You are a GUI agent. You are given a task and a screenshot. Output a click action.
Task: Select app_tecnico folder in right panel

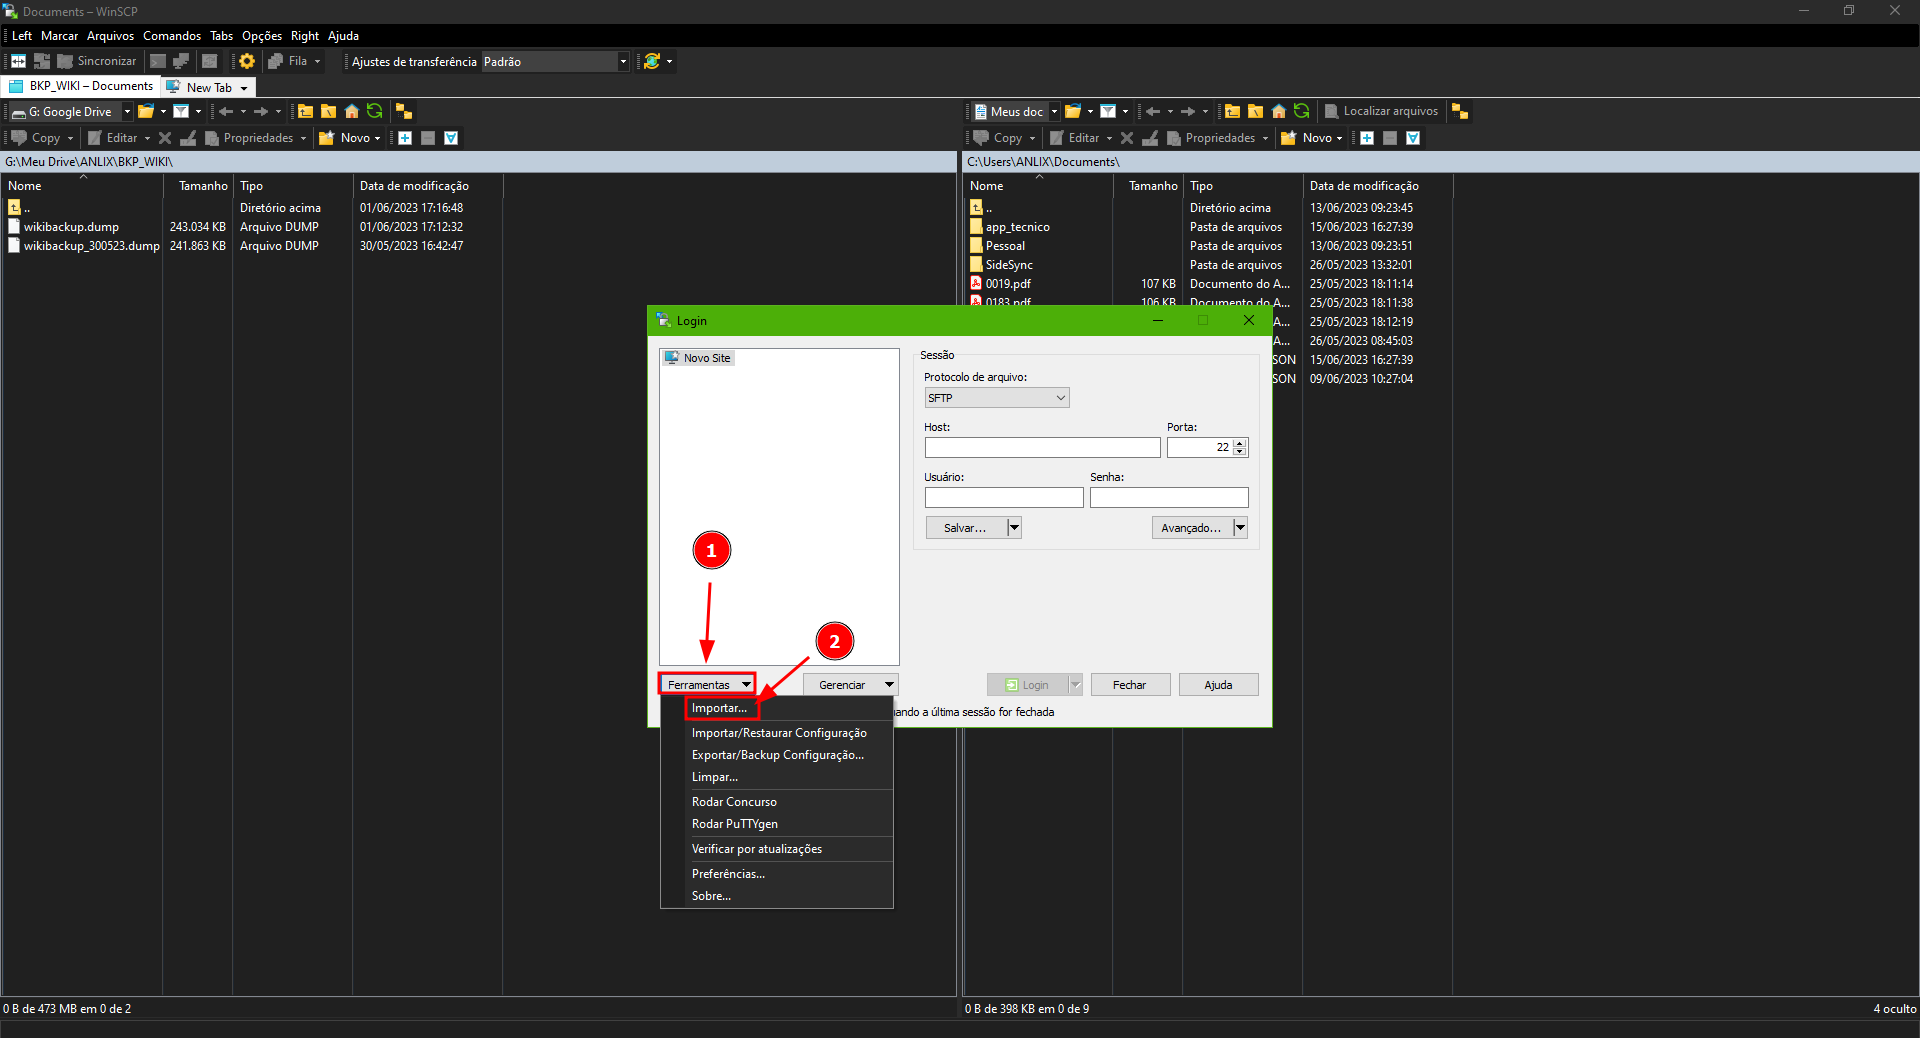coord(1017,227)
